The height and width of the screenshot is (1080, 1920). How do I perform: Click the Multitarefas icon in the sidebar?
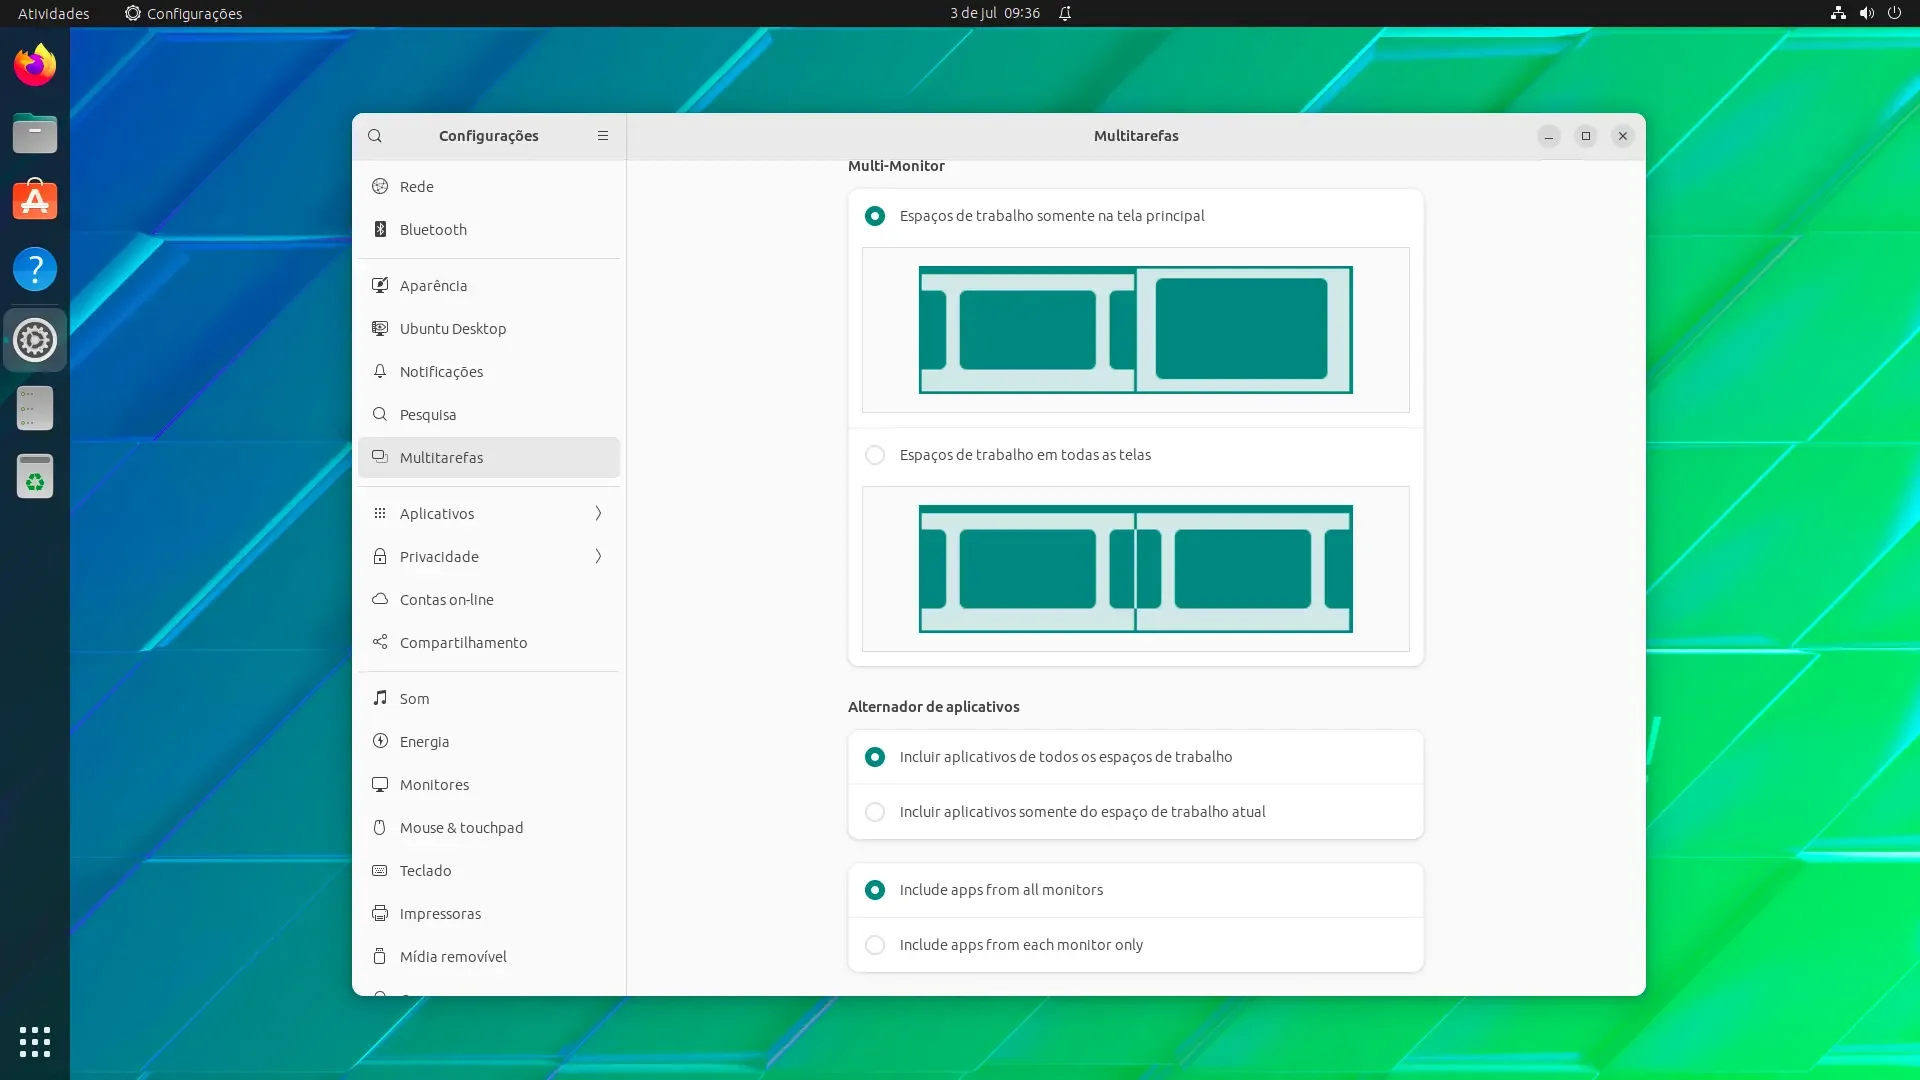click(x=380, y=457)
